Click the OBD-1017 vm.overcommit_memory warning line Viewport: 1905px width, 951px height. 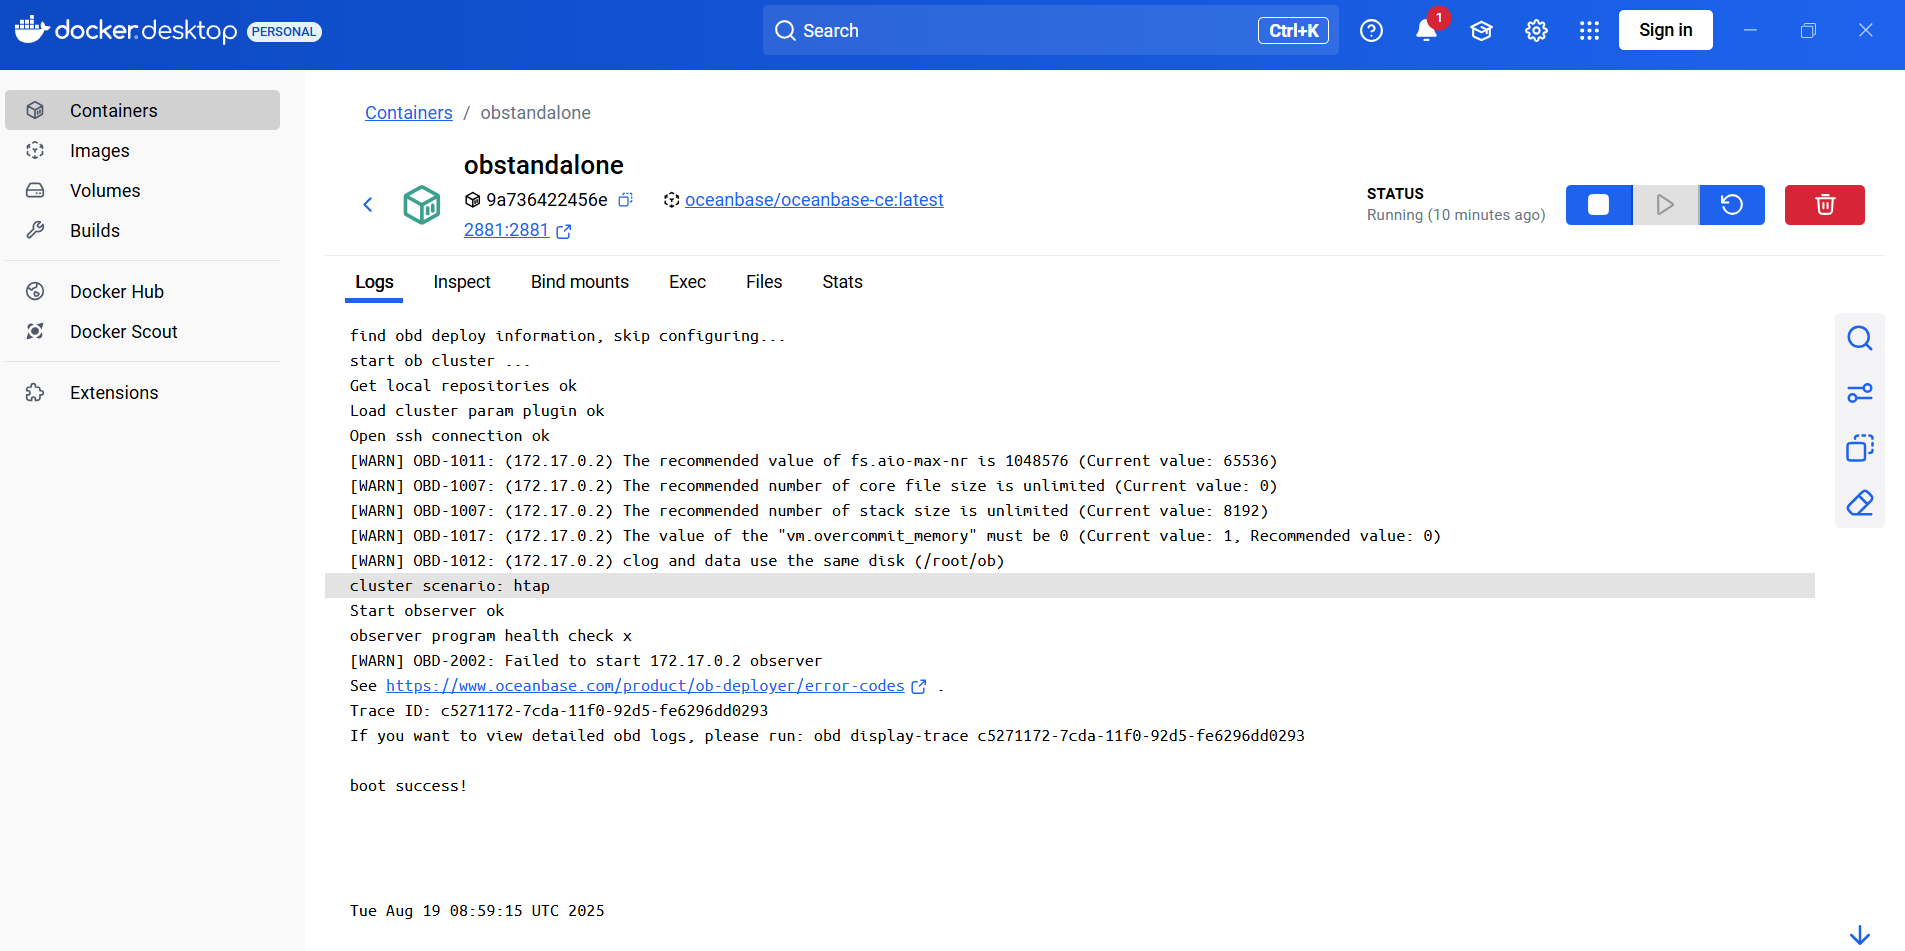pyautogui.click(x=895, y=536)
